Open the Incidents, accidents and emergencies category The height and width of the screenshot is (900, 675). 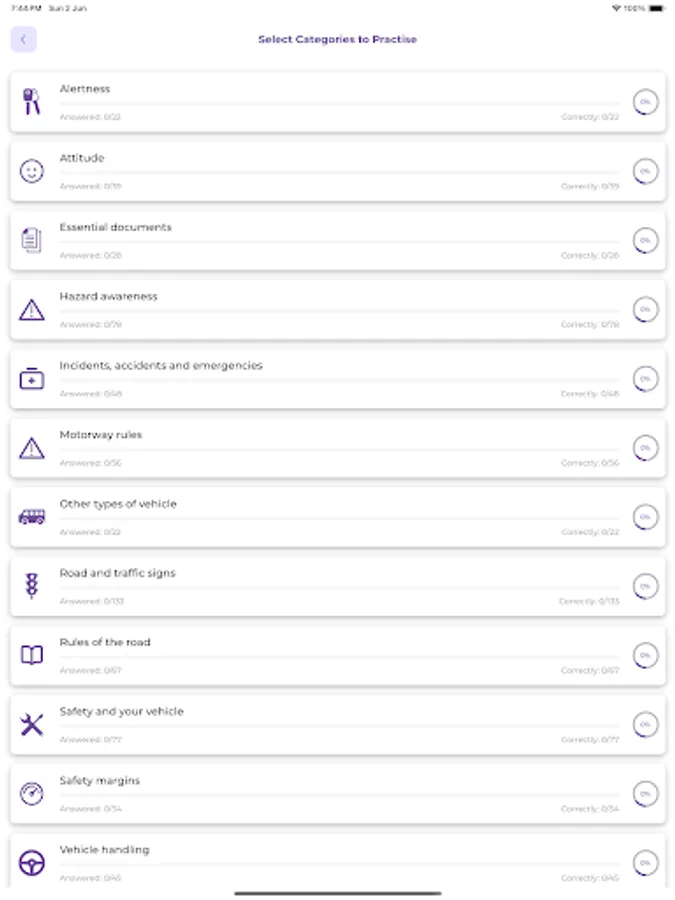point(337,378)
